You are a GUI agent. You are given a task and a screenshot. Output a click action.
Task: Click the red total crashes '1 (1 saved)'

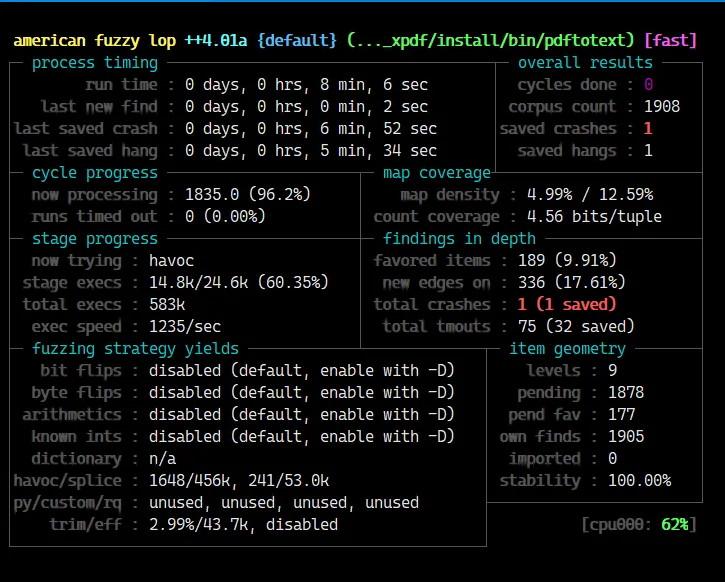click(x=567, y=305)
